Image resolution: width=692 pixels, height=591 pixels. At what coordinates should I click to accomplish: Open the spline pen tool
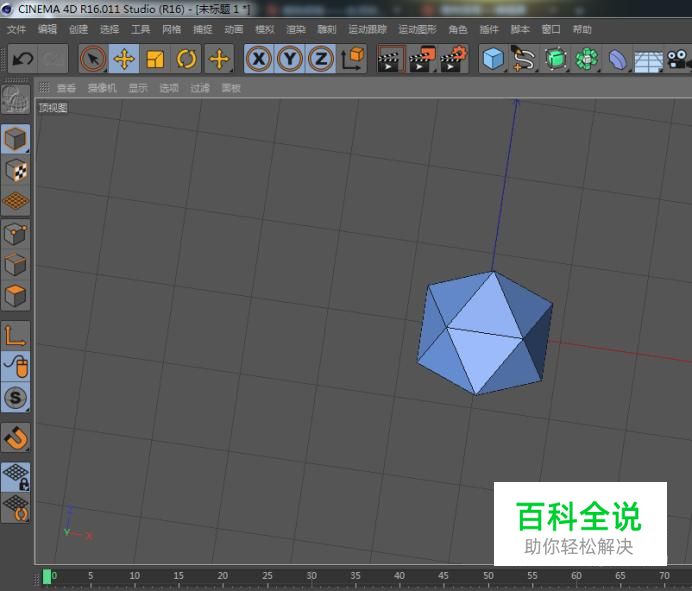click(x=524, y=59)
